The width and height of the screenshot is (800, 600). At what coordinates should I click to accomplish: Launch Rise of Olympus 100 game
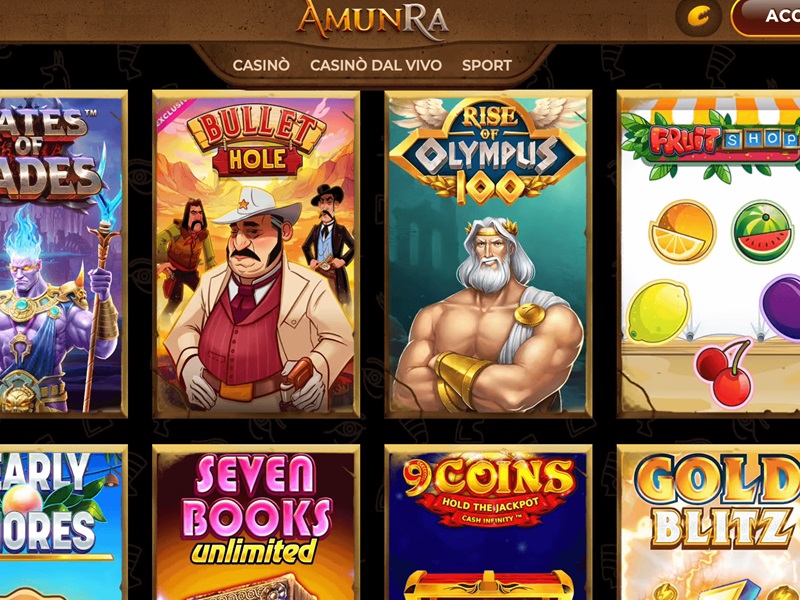(x=488, y=254)
